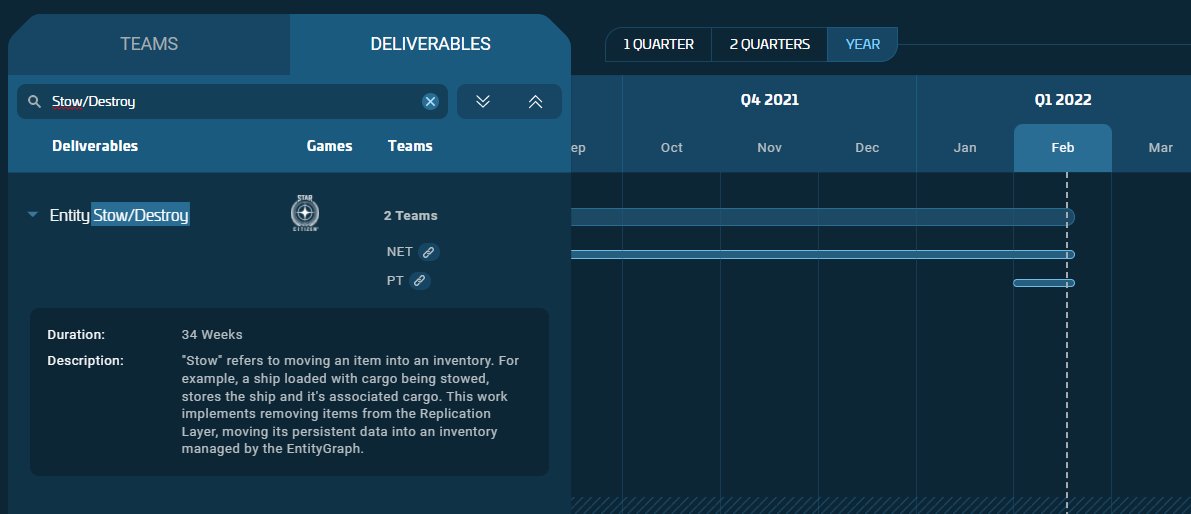Switch to the TEAMS tab
This screenshot has height=514, width=1191.
[149, 44]
